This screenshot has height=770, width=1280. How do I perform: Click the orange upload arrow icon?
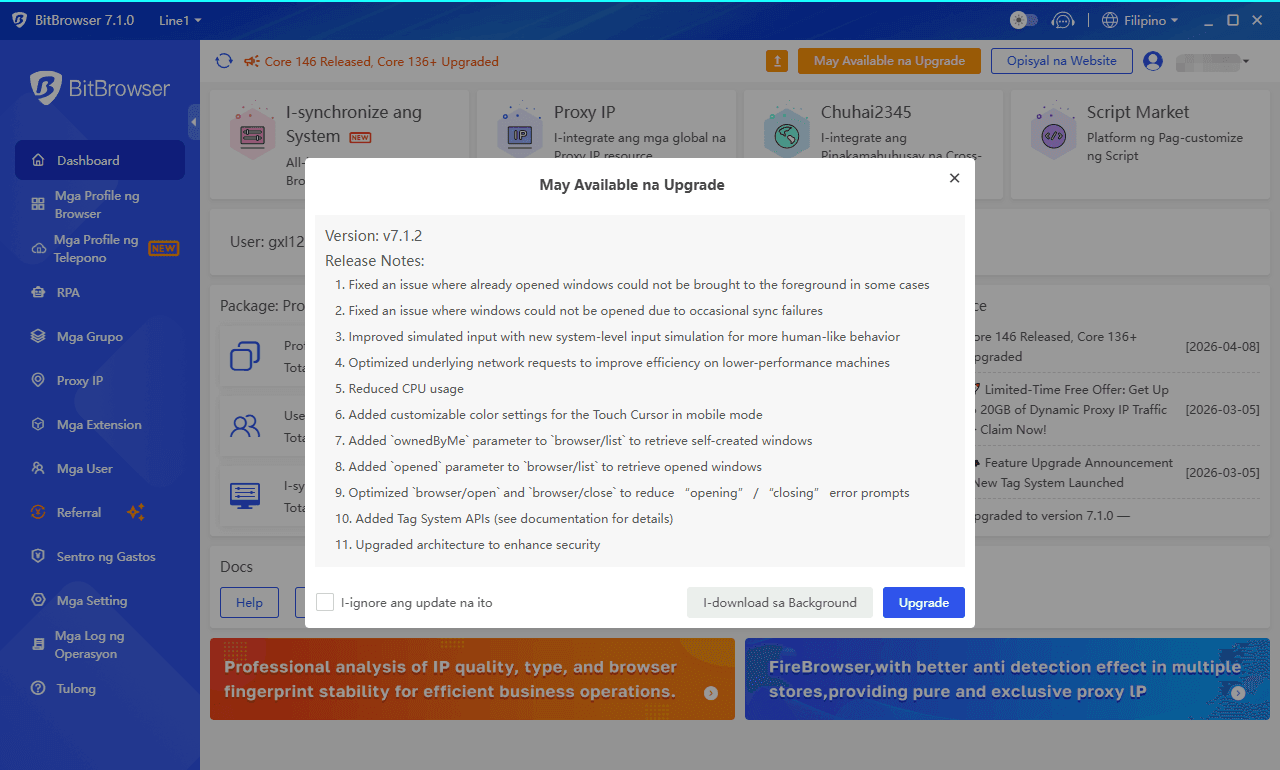[x=777, y=61]
